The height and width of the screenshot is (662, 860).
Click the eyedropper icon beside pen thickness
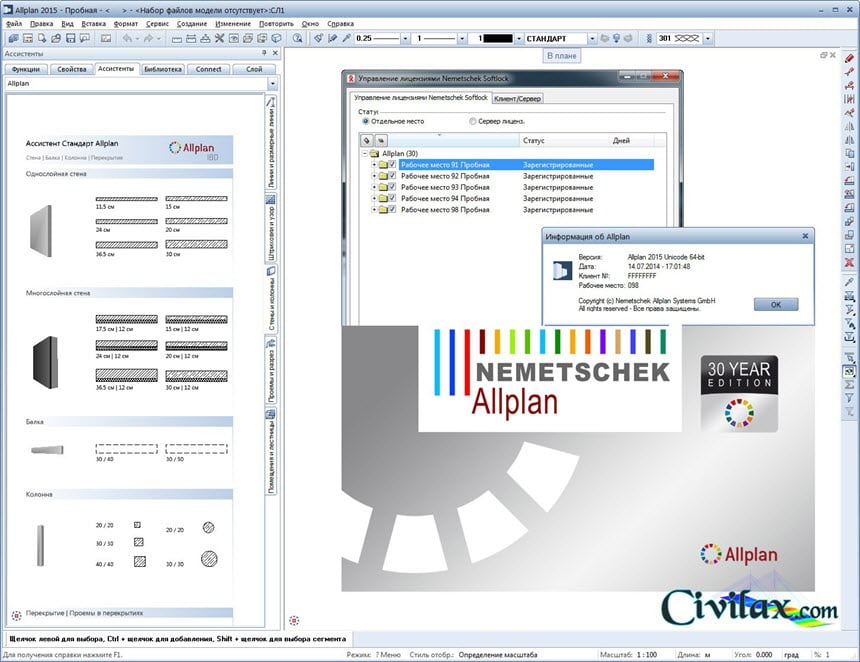pos(346,38)
